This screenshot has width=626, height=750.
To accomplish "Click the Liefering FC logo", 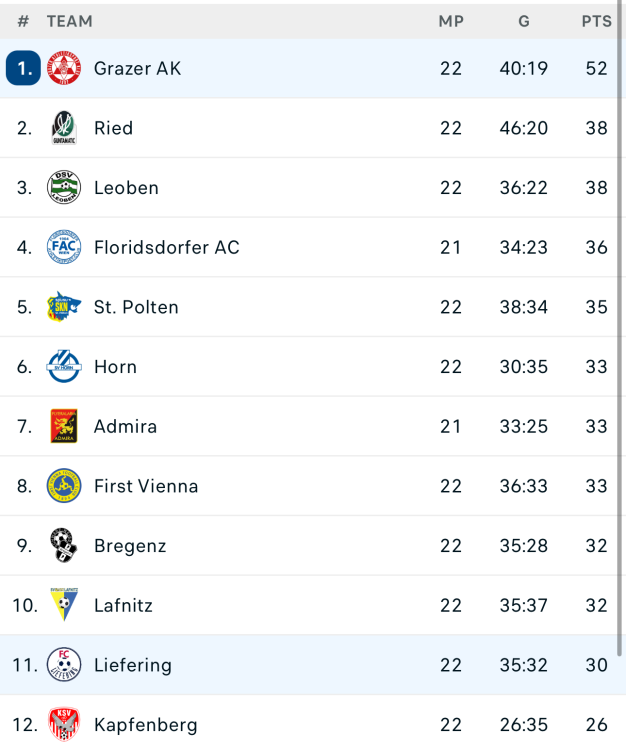I will [x=64, y=665].
